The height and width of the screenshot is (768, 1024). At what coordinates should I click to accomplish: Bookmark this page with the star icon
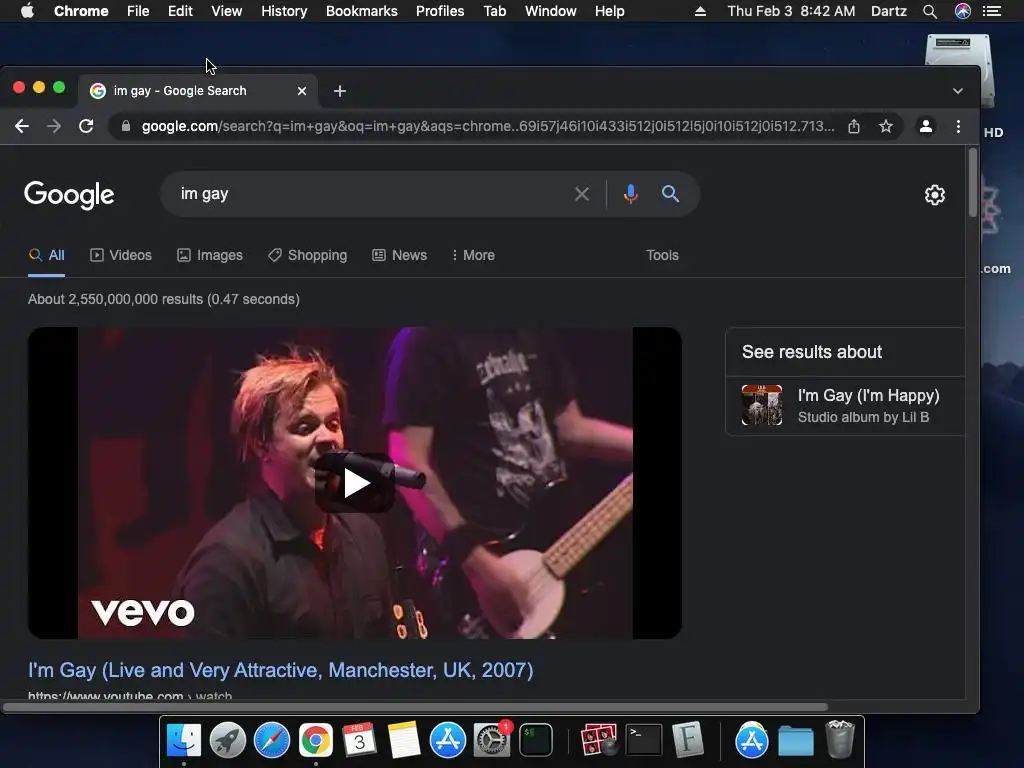pos(886,126)
